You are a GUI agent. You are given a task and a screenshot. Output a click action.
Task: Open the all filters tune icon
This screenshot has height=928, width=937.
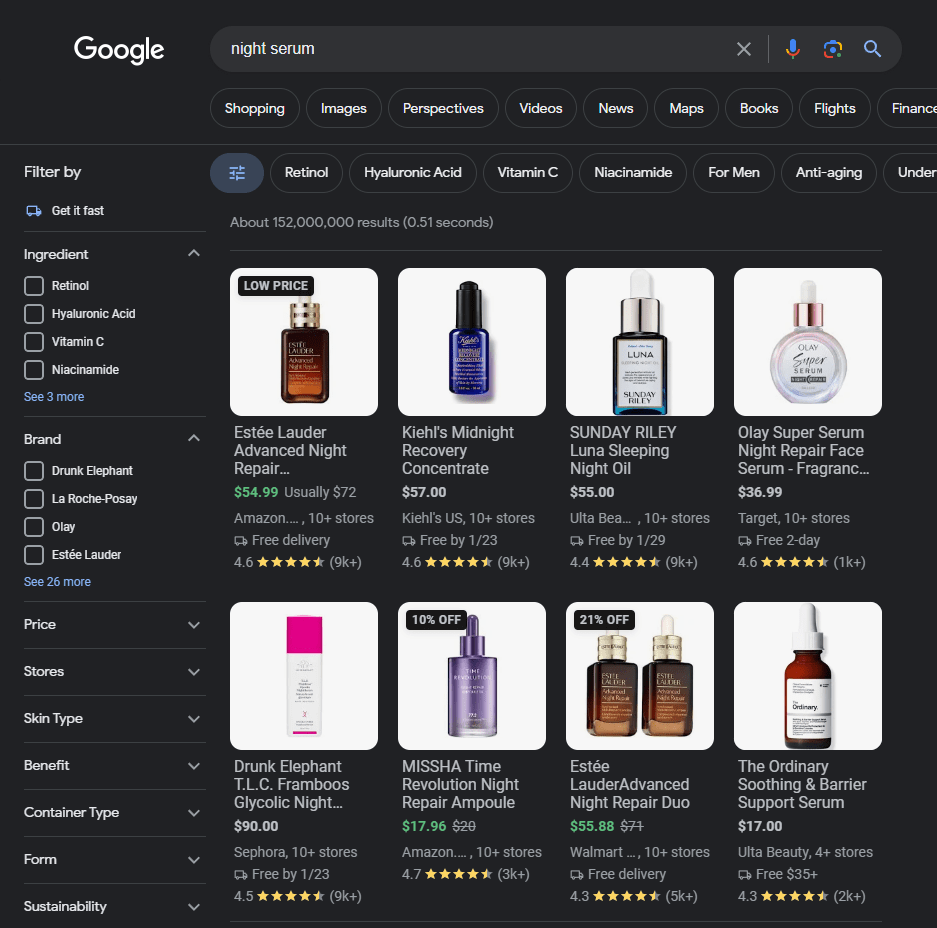237,173
